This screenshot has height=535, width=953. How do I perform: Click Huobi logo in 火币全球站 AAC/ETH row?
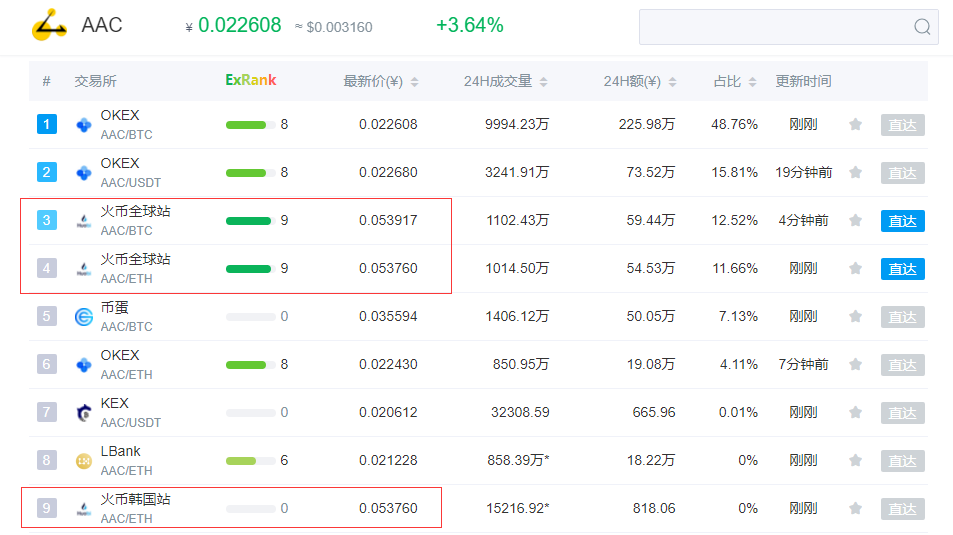pos(84,269)
